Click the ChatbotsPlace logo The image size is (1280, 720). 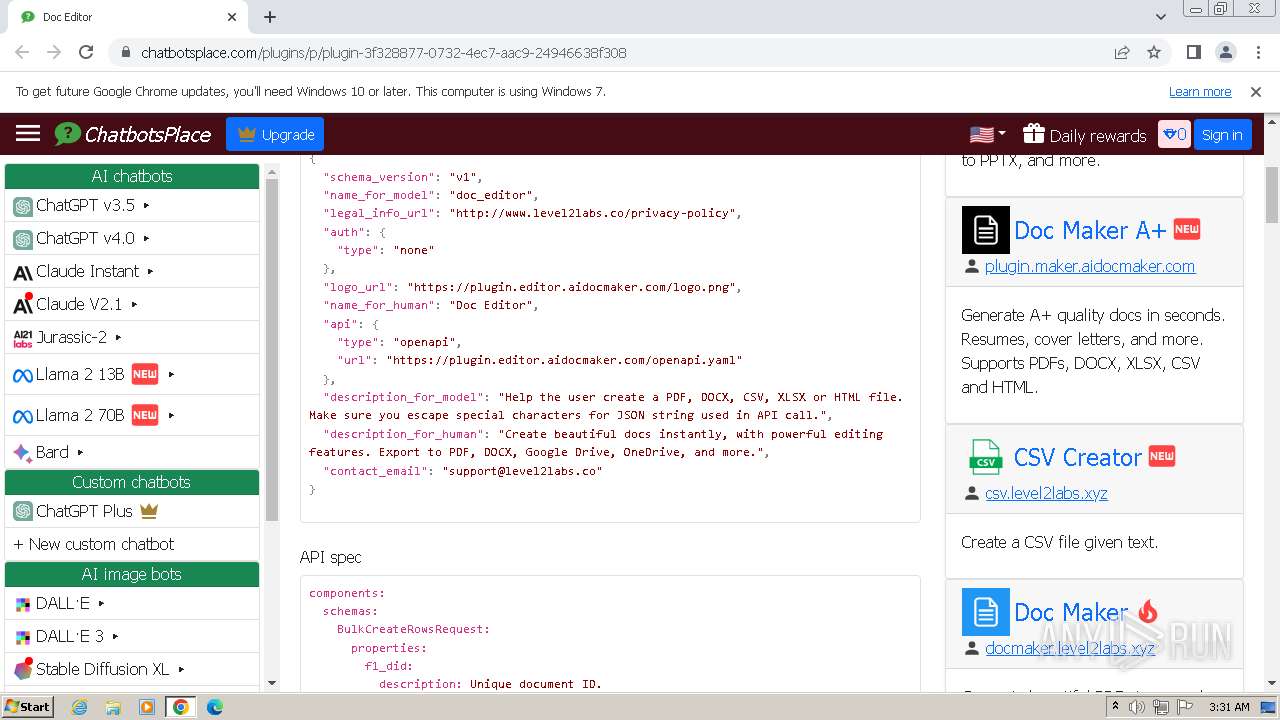[x=132, y=134]
